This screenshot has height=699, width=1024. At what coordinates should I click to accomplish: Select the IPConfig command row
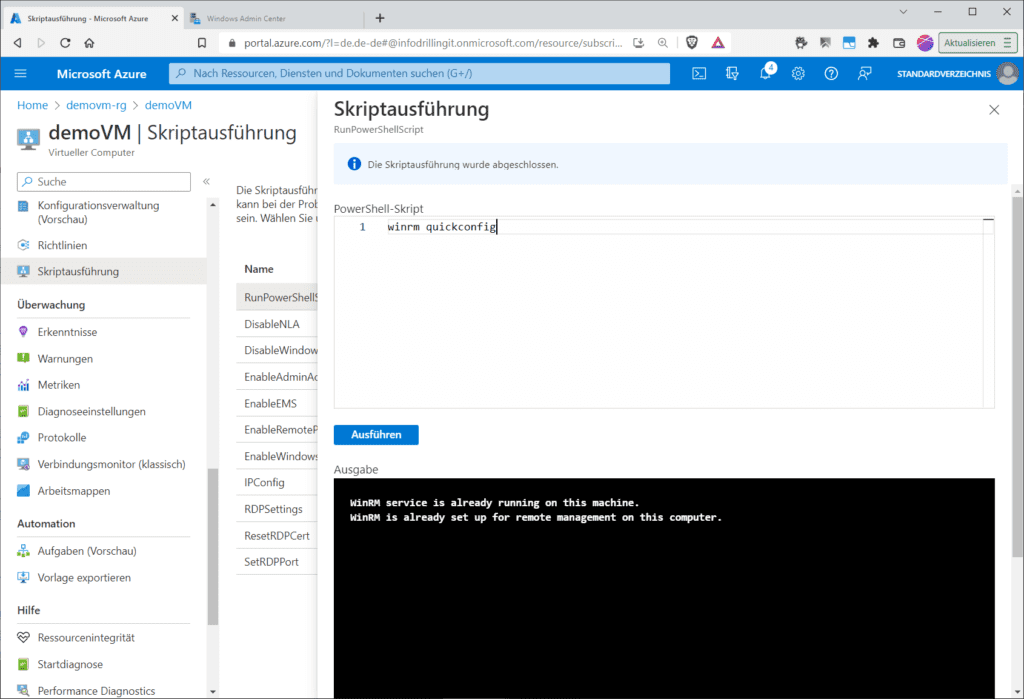pos(277,483)
